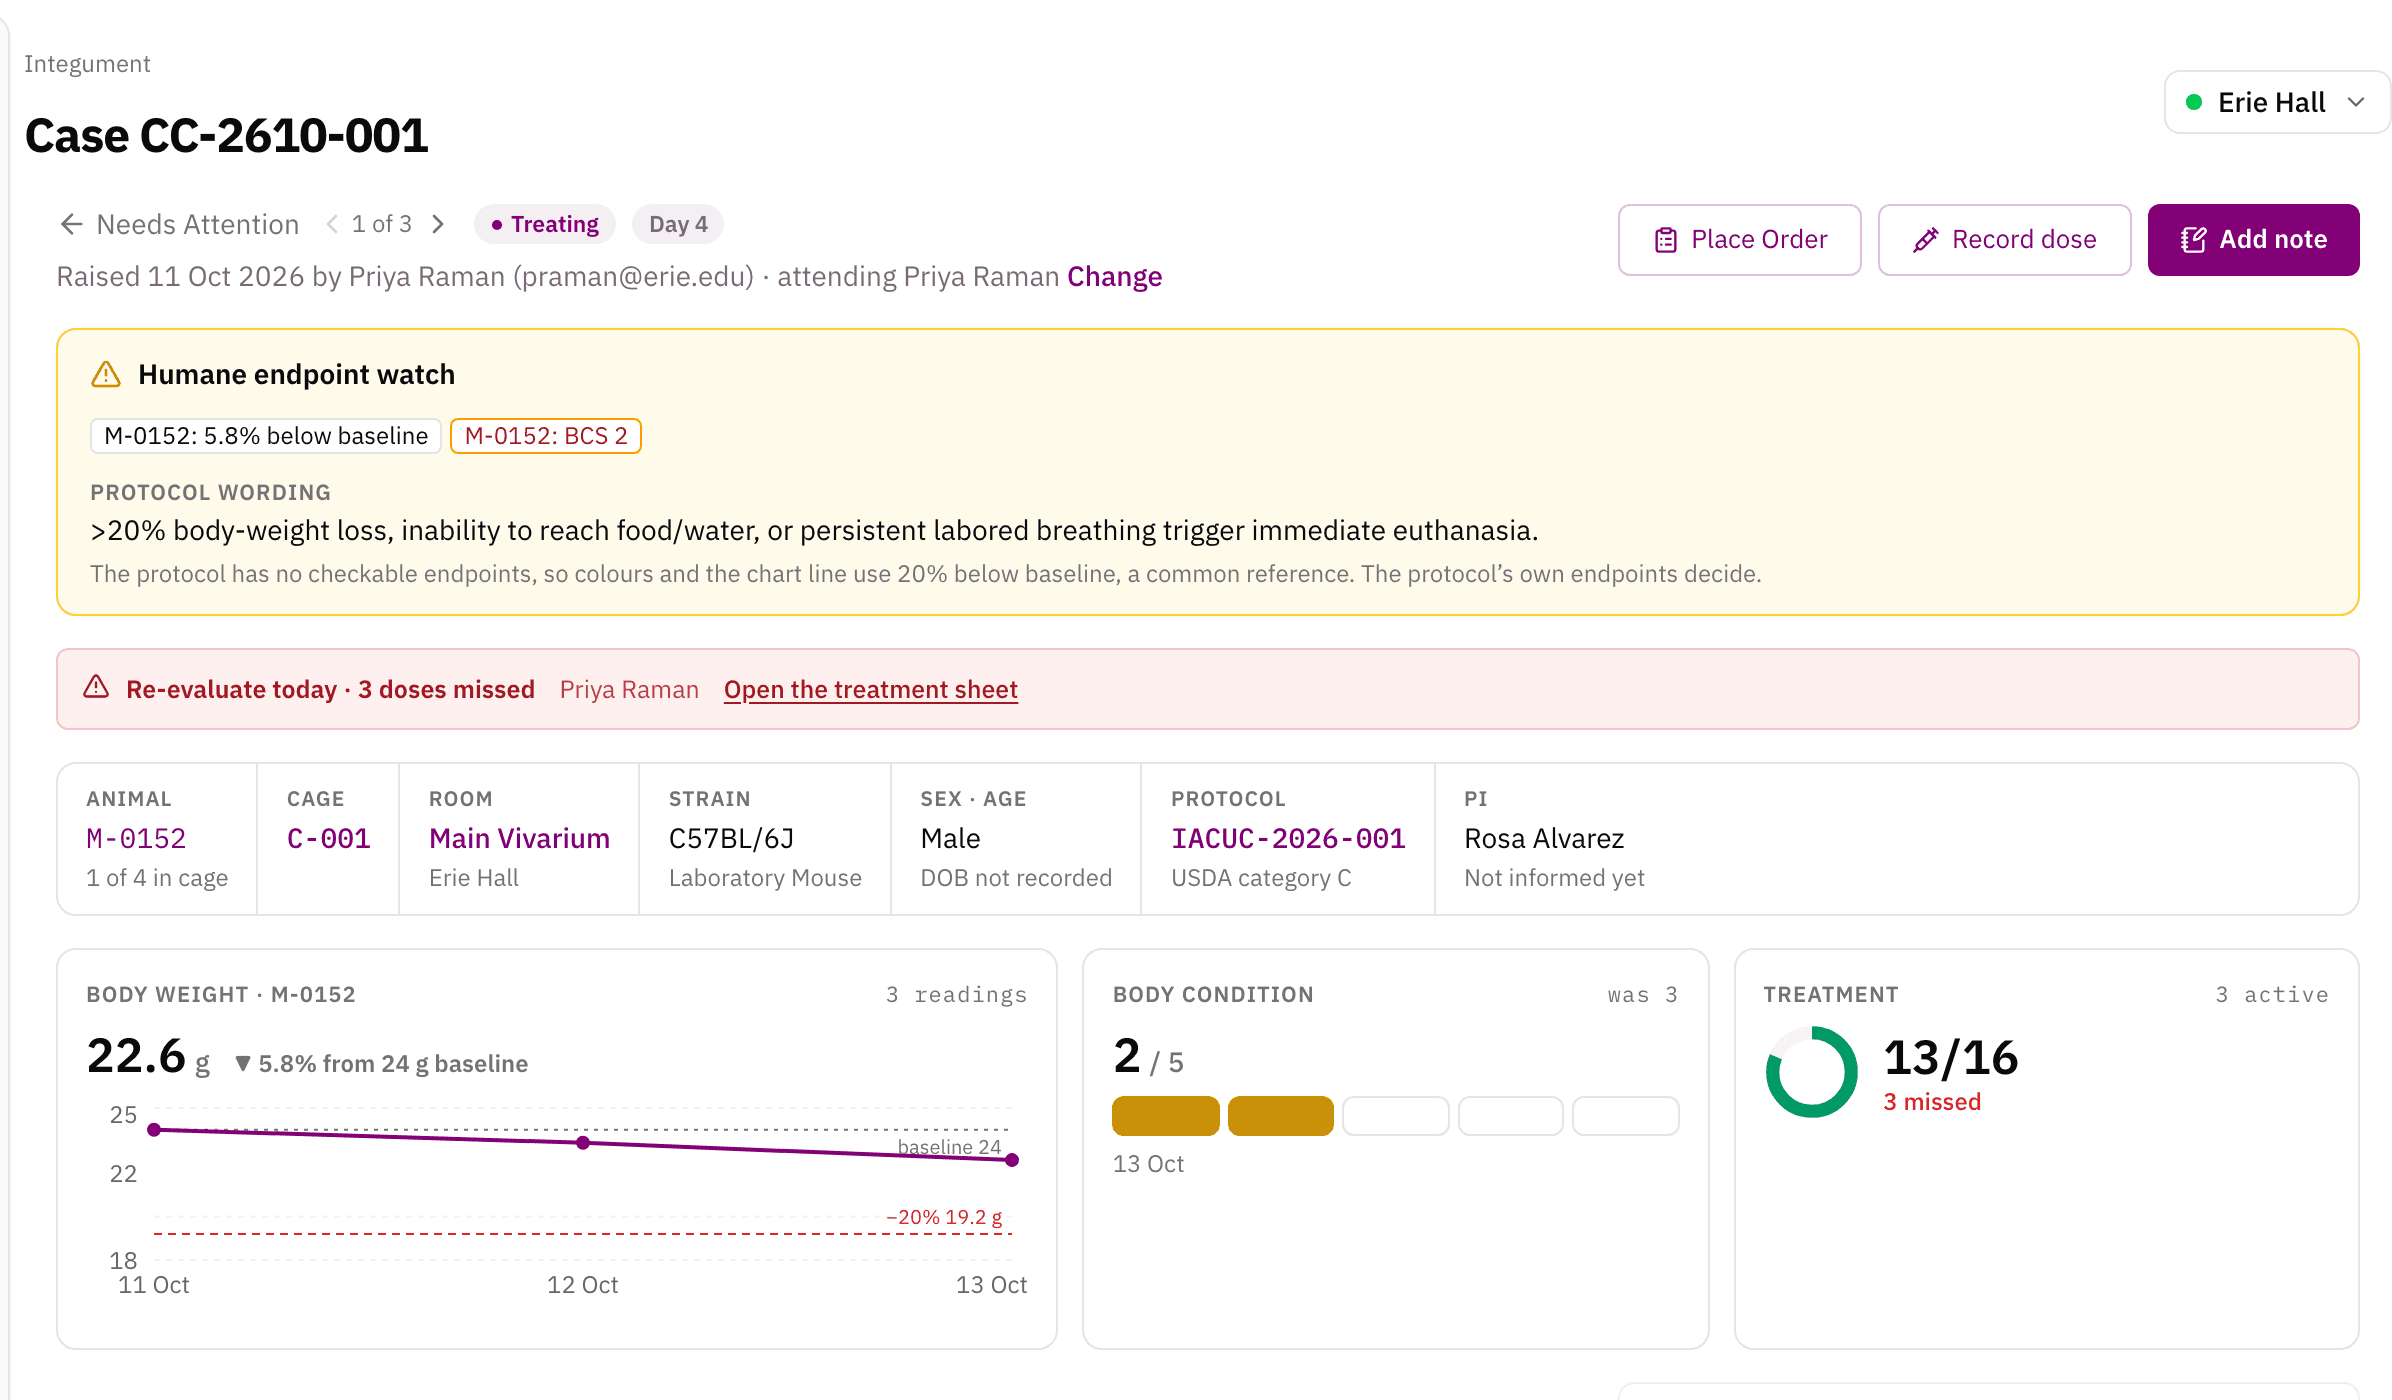
Task: Click the 'M-0152: 5.8% below baseline' chip
Action: coord(266,436)
